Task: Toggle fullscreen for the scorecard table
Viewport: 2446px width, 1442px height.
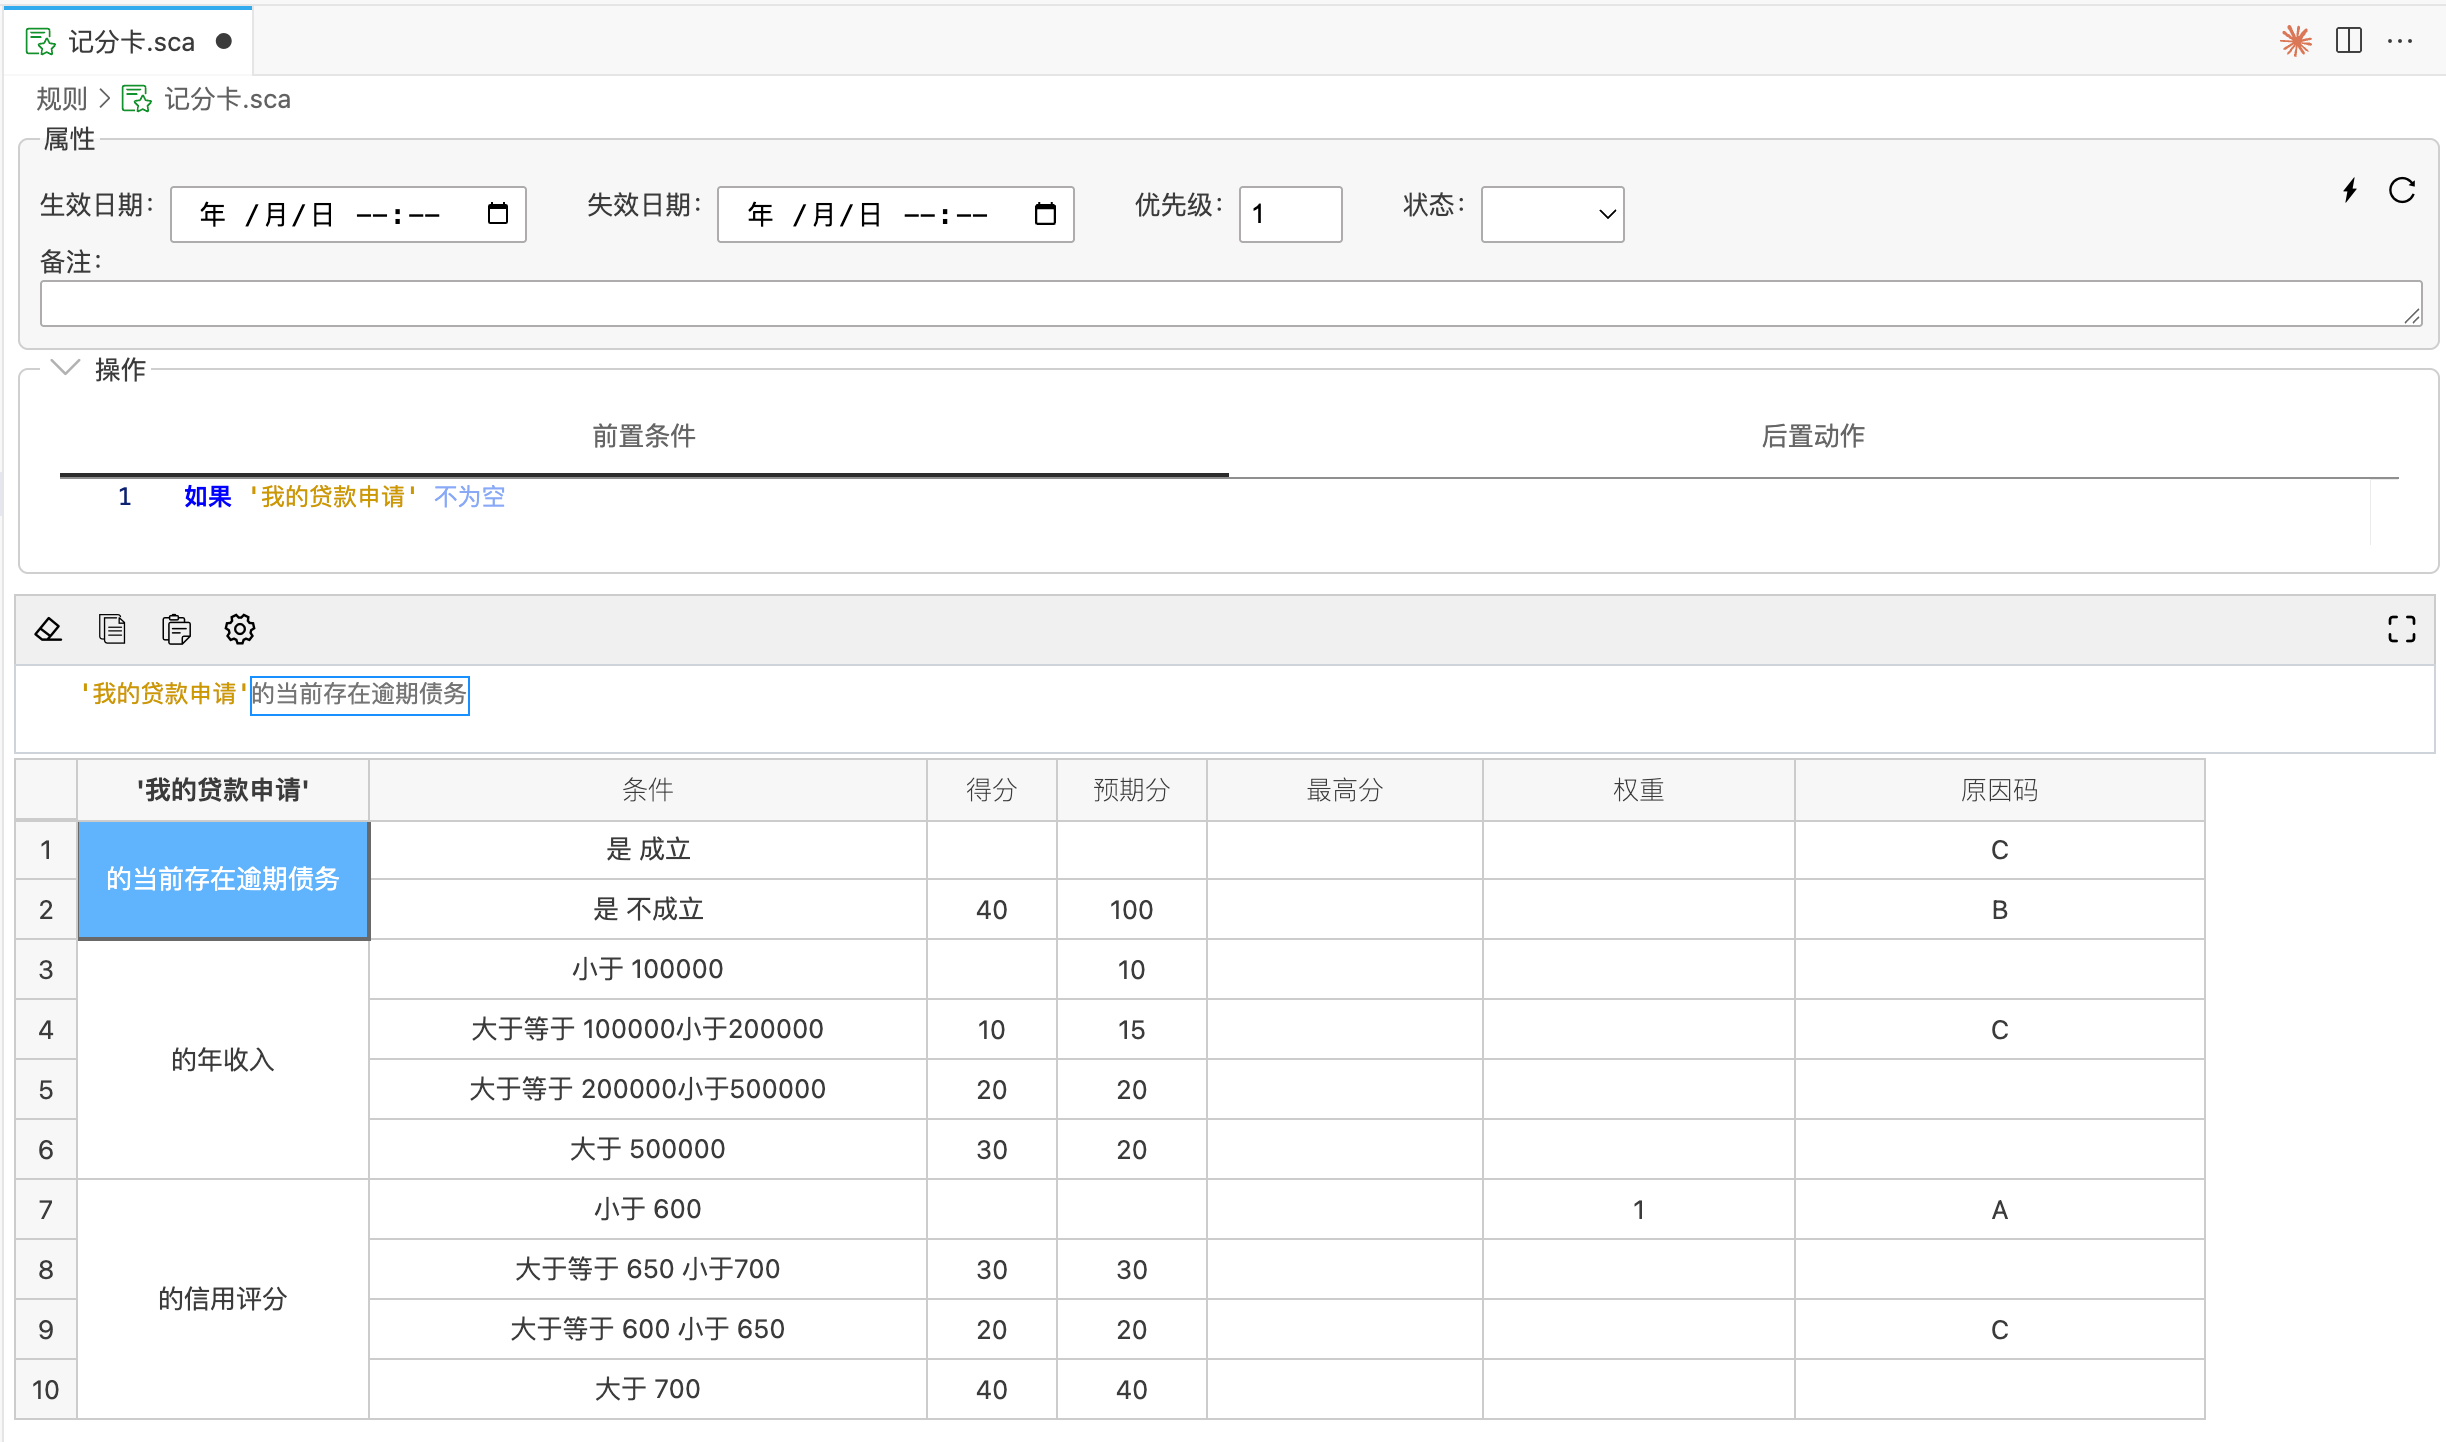Action: coord(2401,629)
